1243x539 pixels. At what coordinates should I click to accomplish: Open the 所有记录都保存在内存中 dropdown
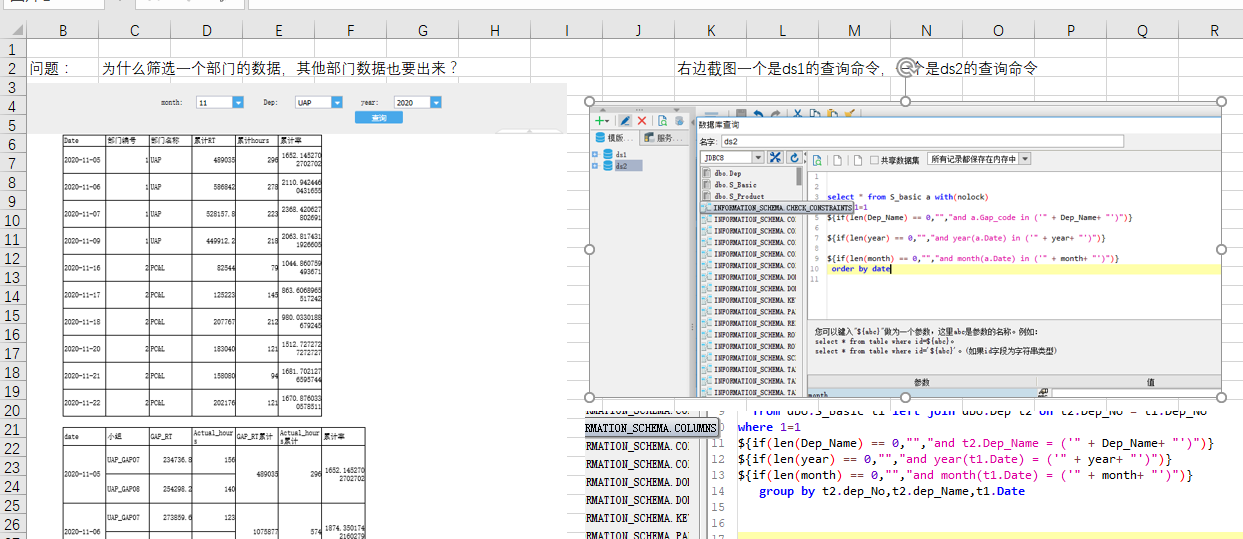click(x=1025, y=159)
